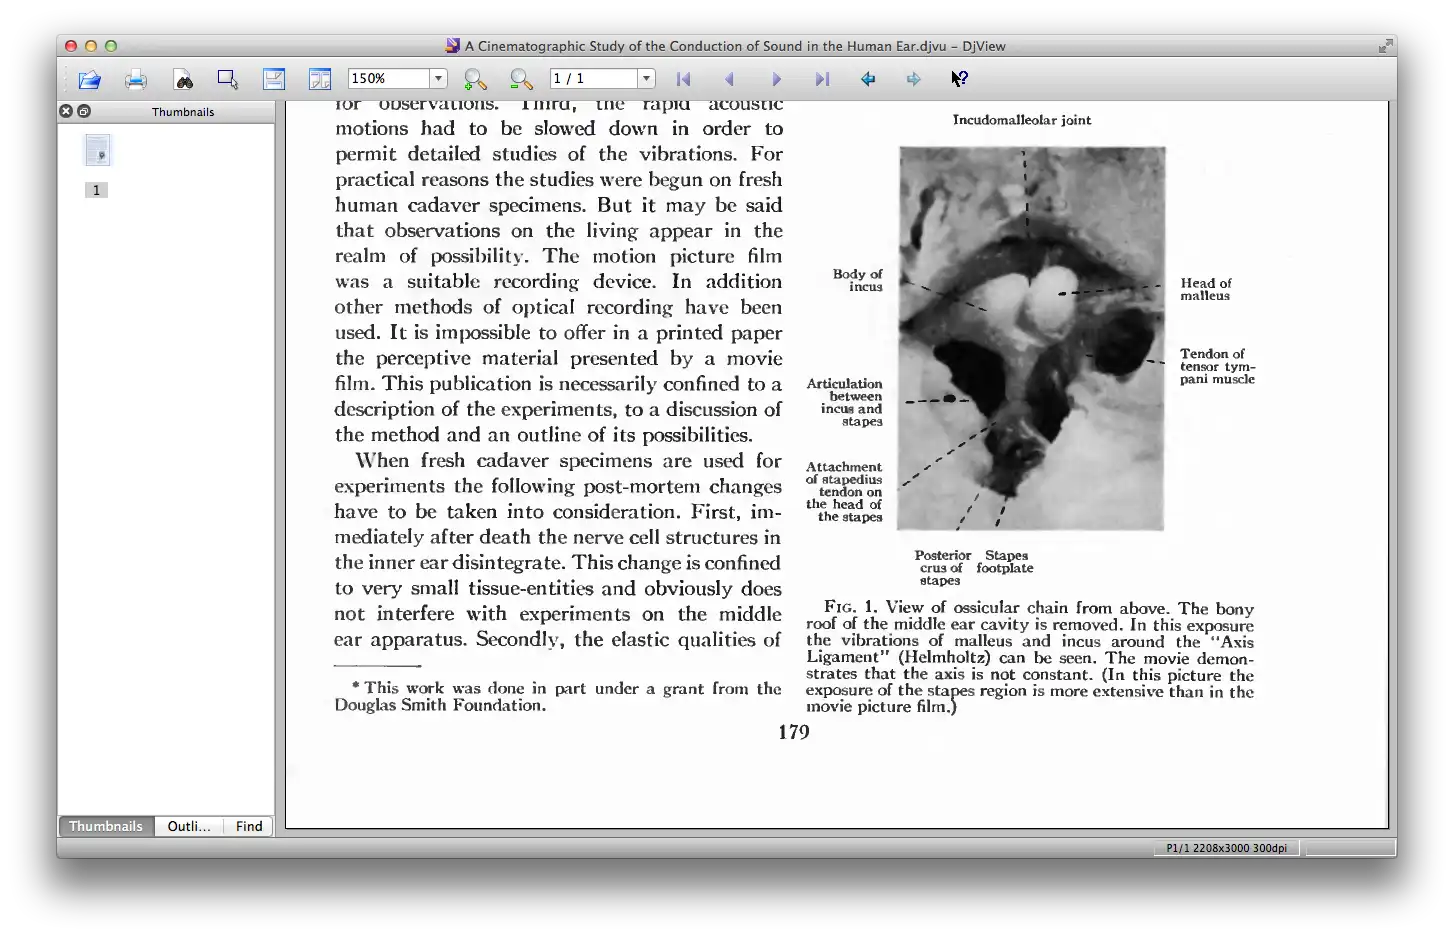Activate the What's This help cursor
The height and width of the screenshot is (937, 1454).
(x=959, y=79)
